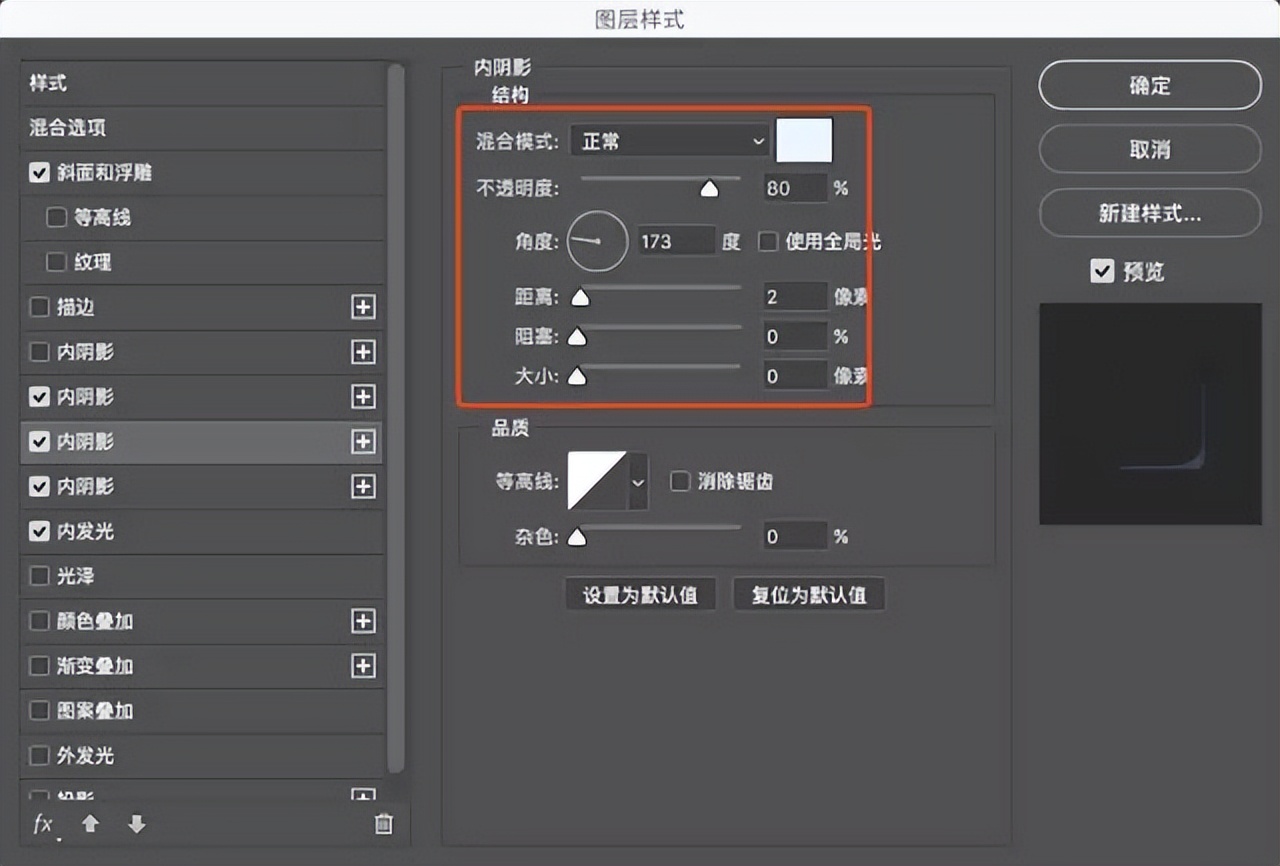Click the 等高线 dropdown arrow

[636, 481]
